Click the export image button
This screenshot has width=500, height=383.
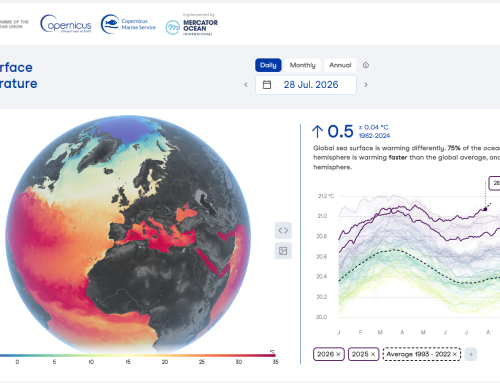[x=283, y=251]
